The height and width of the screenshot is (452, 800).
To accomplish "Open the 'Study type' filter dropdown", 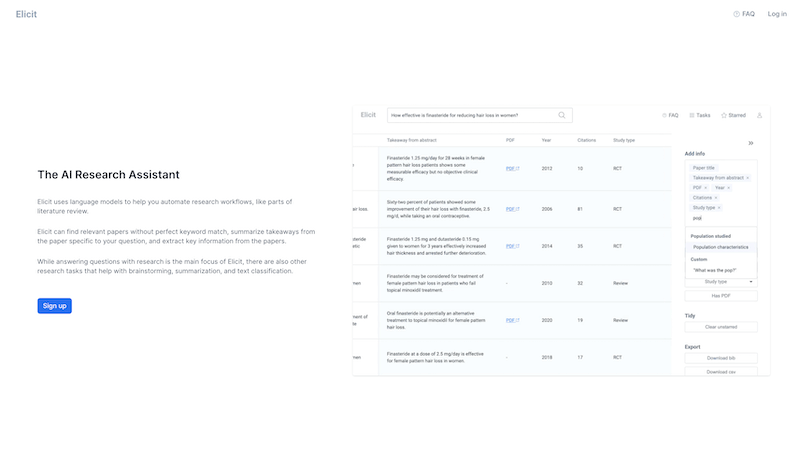I will 720,282.
